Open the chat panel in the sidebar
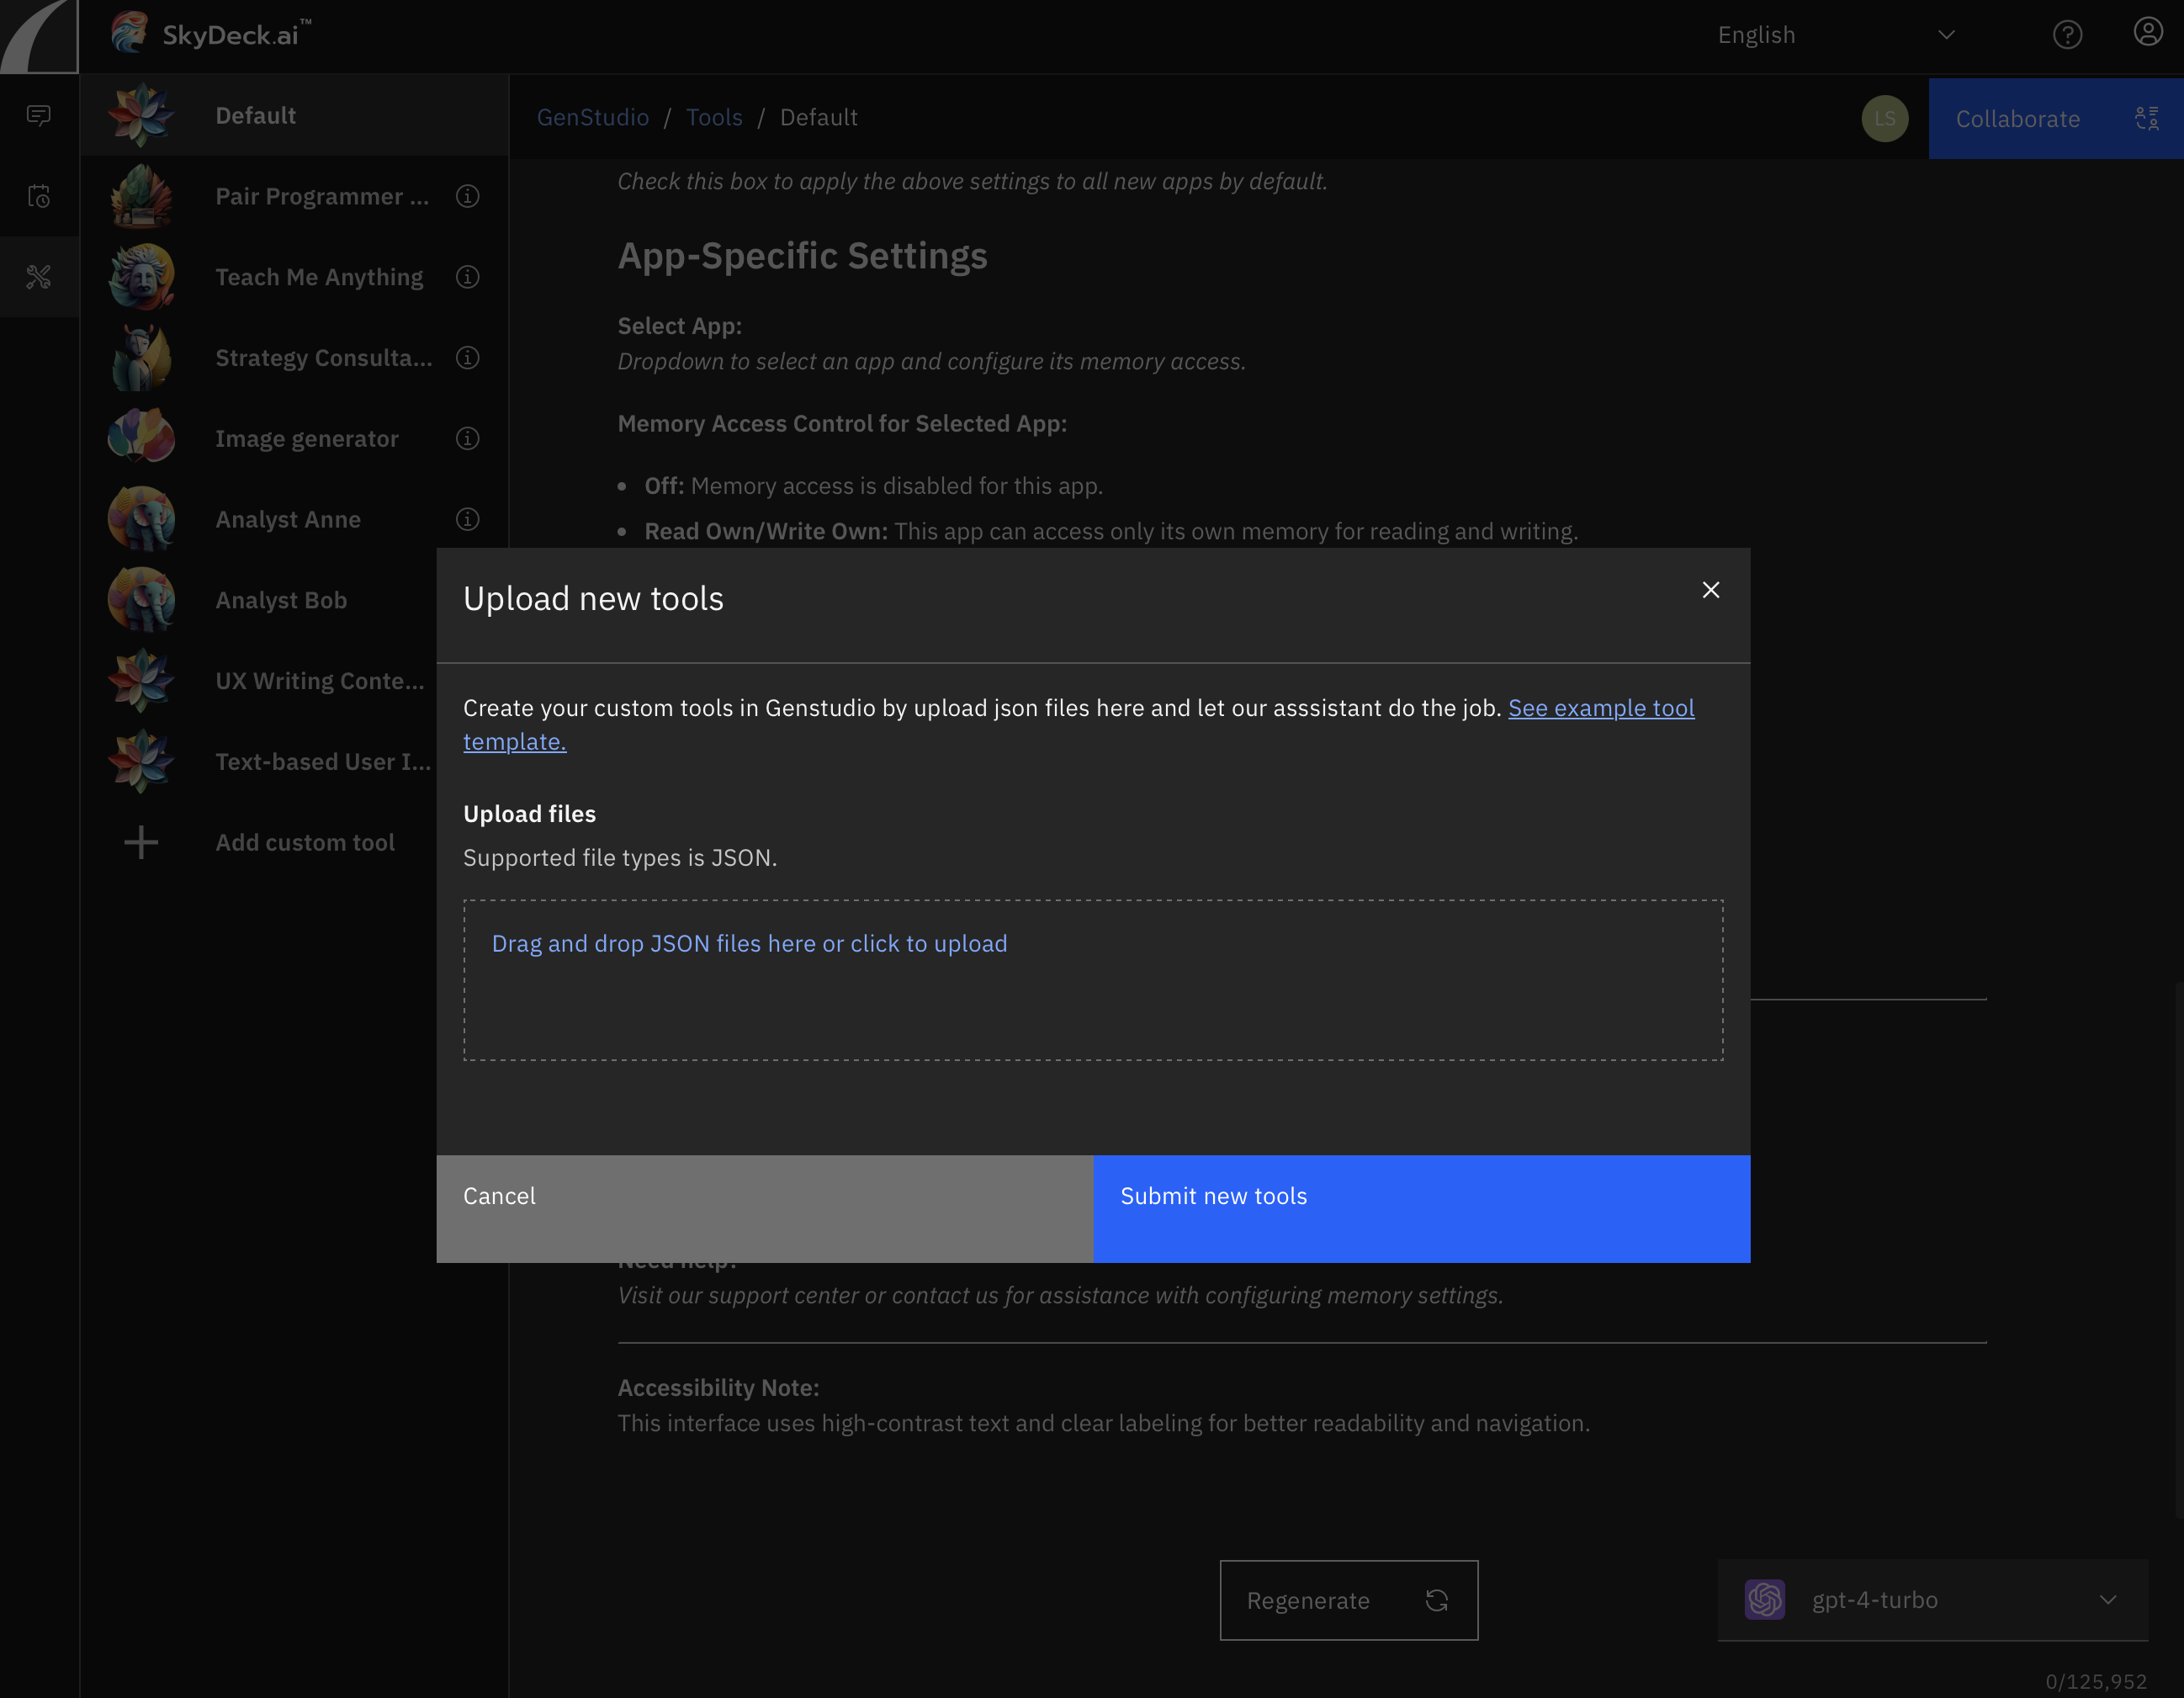The width and height of the screenshot is (2184, 1698). (x=39, y=115)
